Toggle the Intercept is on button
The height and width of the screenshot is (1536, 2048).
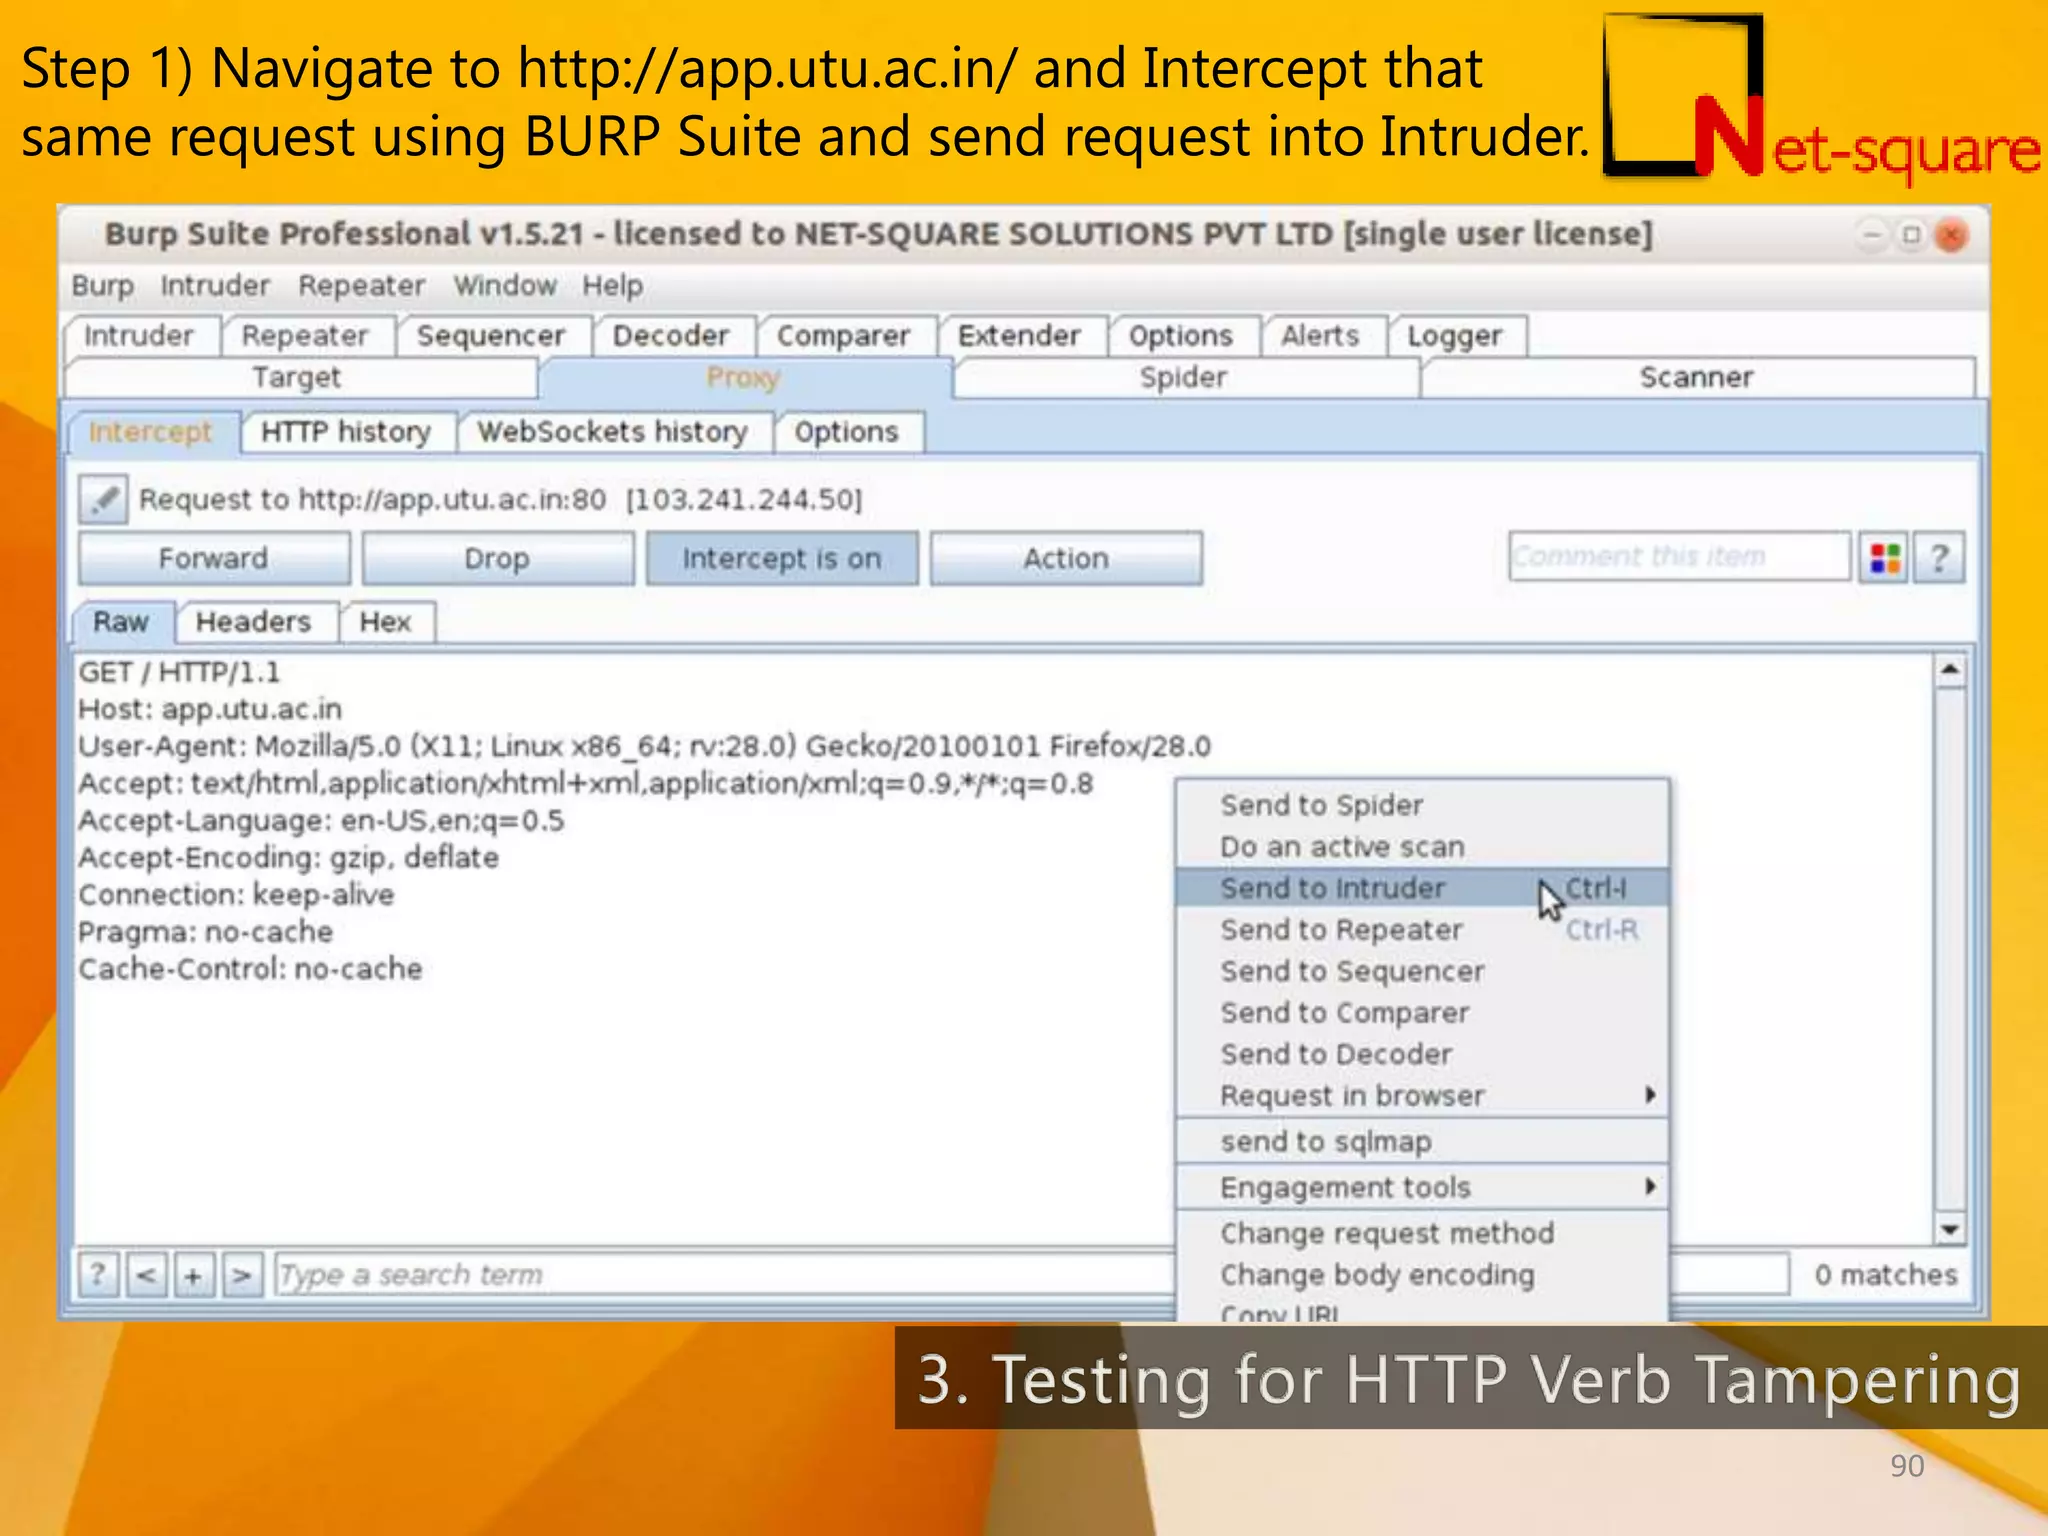[x=782, y=558]
